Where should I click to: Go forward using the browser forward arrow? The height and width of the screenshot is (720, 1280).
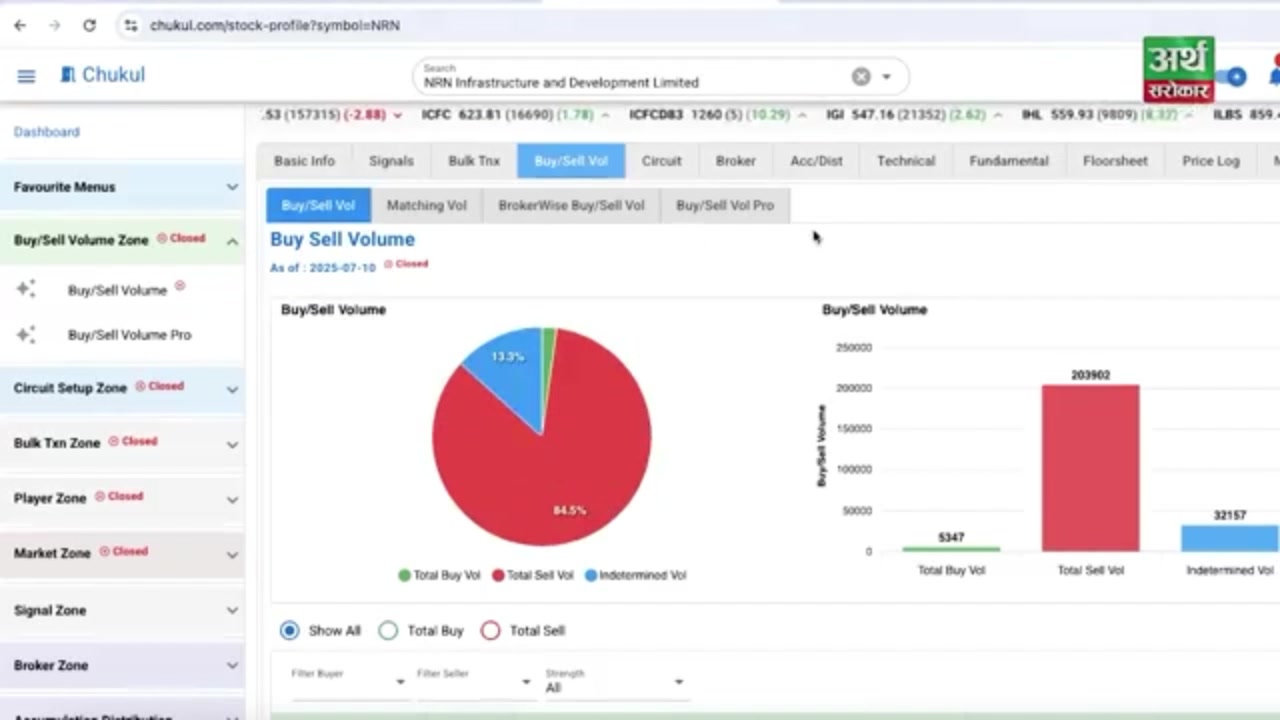(54, 25)
